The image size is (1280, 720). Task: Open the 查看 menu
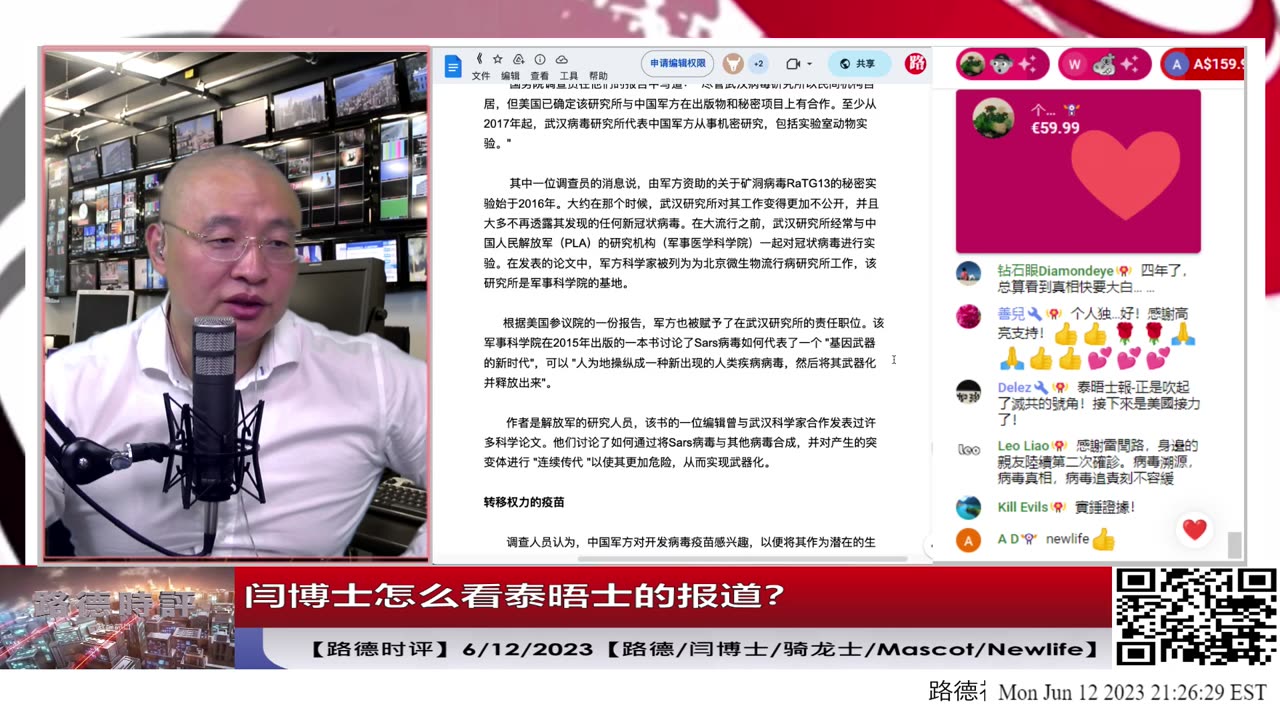click(x=539, y=76)
